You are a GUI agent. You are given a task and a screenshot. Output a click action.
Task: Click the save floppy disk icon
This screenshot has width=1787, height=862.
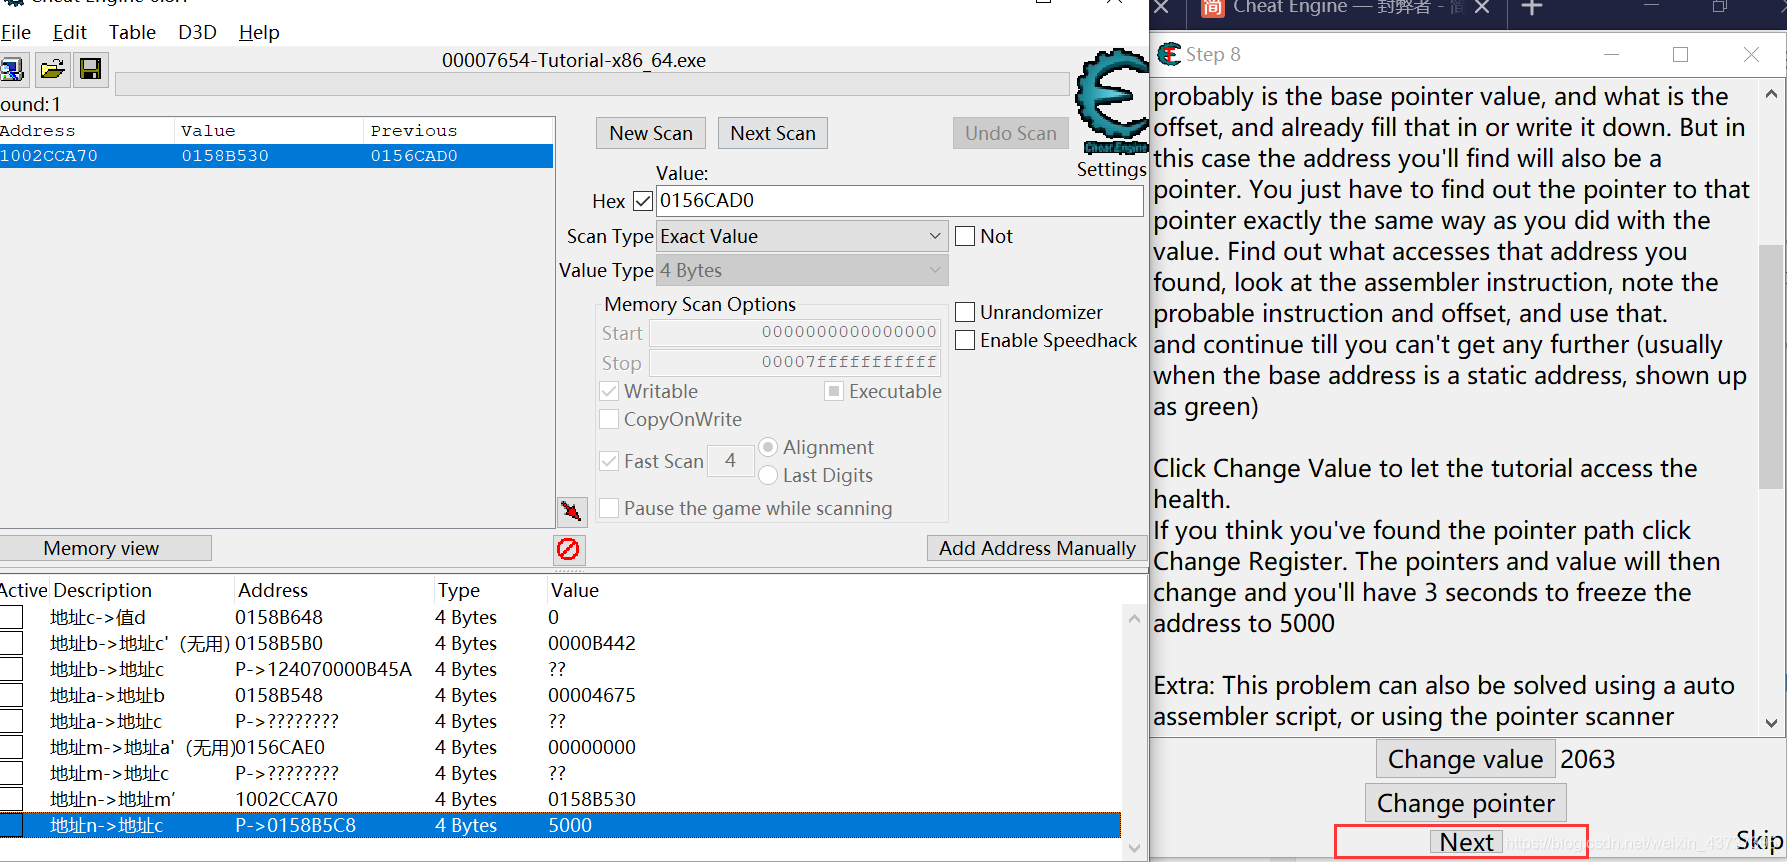pos(90,69)
